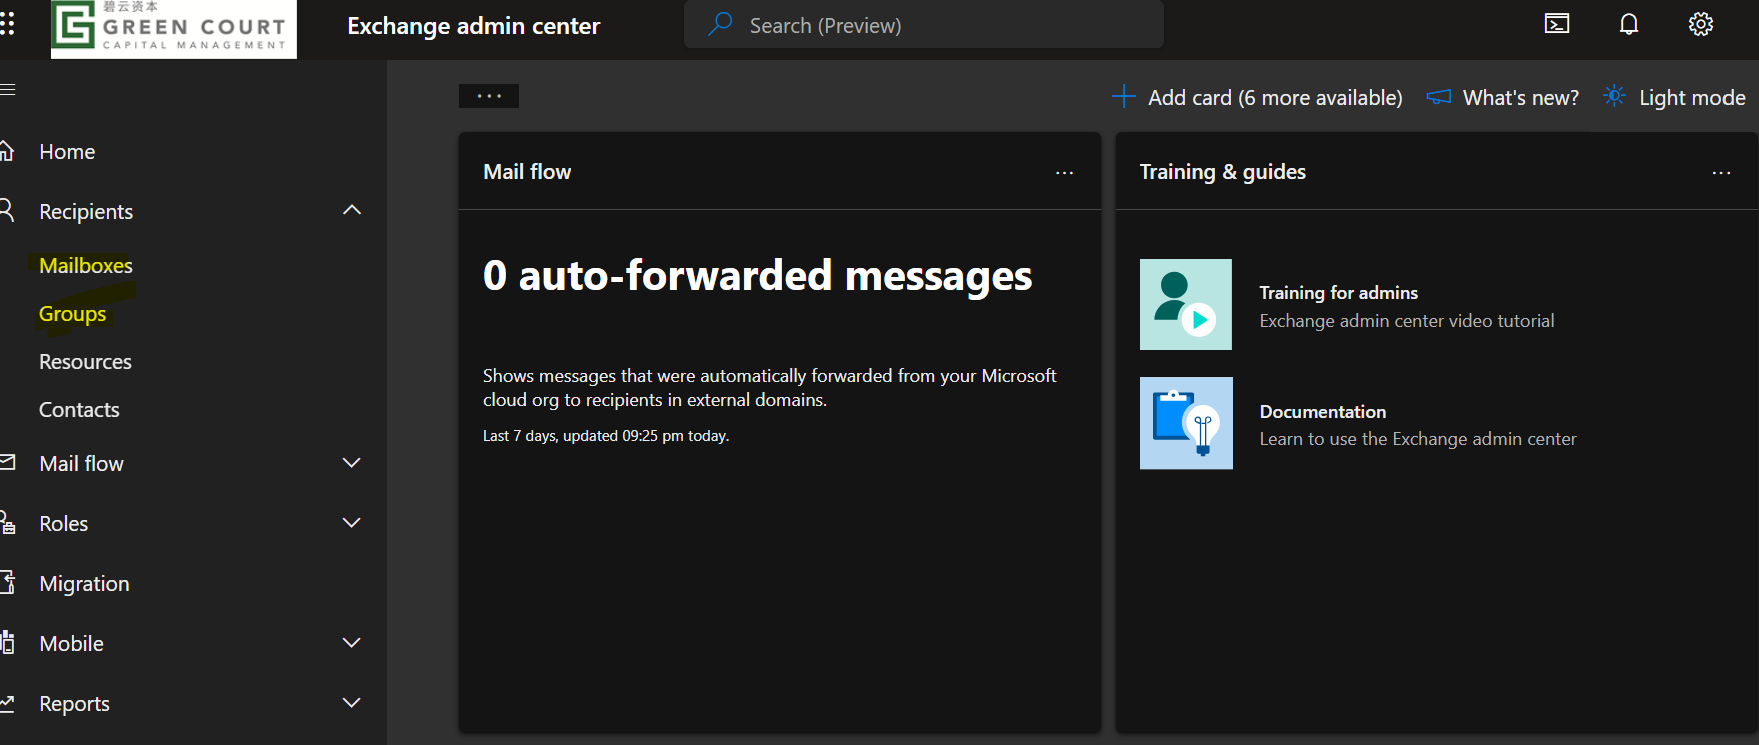
Task: Click the Reports chart icon
Action: point(7,703)
